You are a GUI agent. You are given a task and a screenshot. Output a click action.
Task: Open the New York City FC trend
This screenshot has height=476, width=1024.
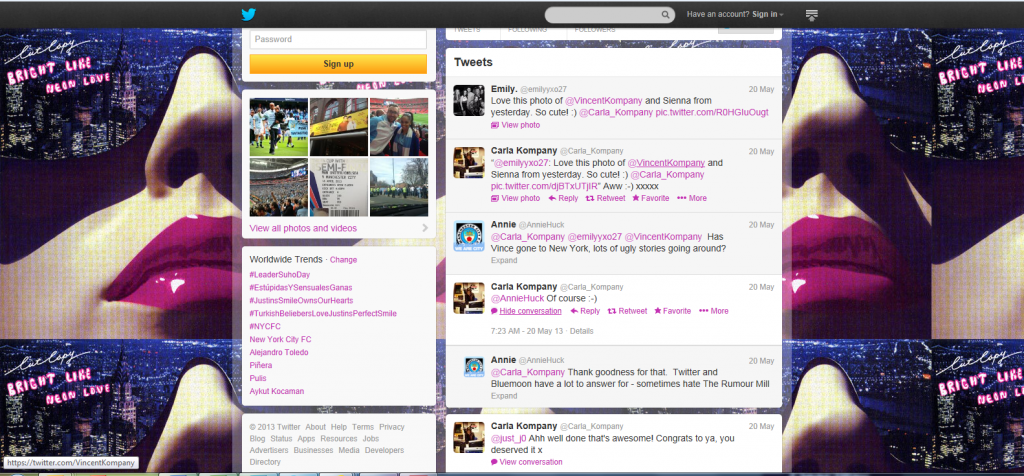280,340
